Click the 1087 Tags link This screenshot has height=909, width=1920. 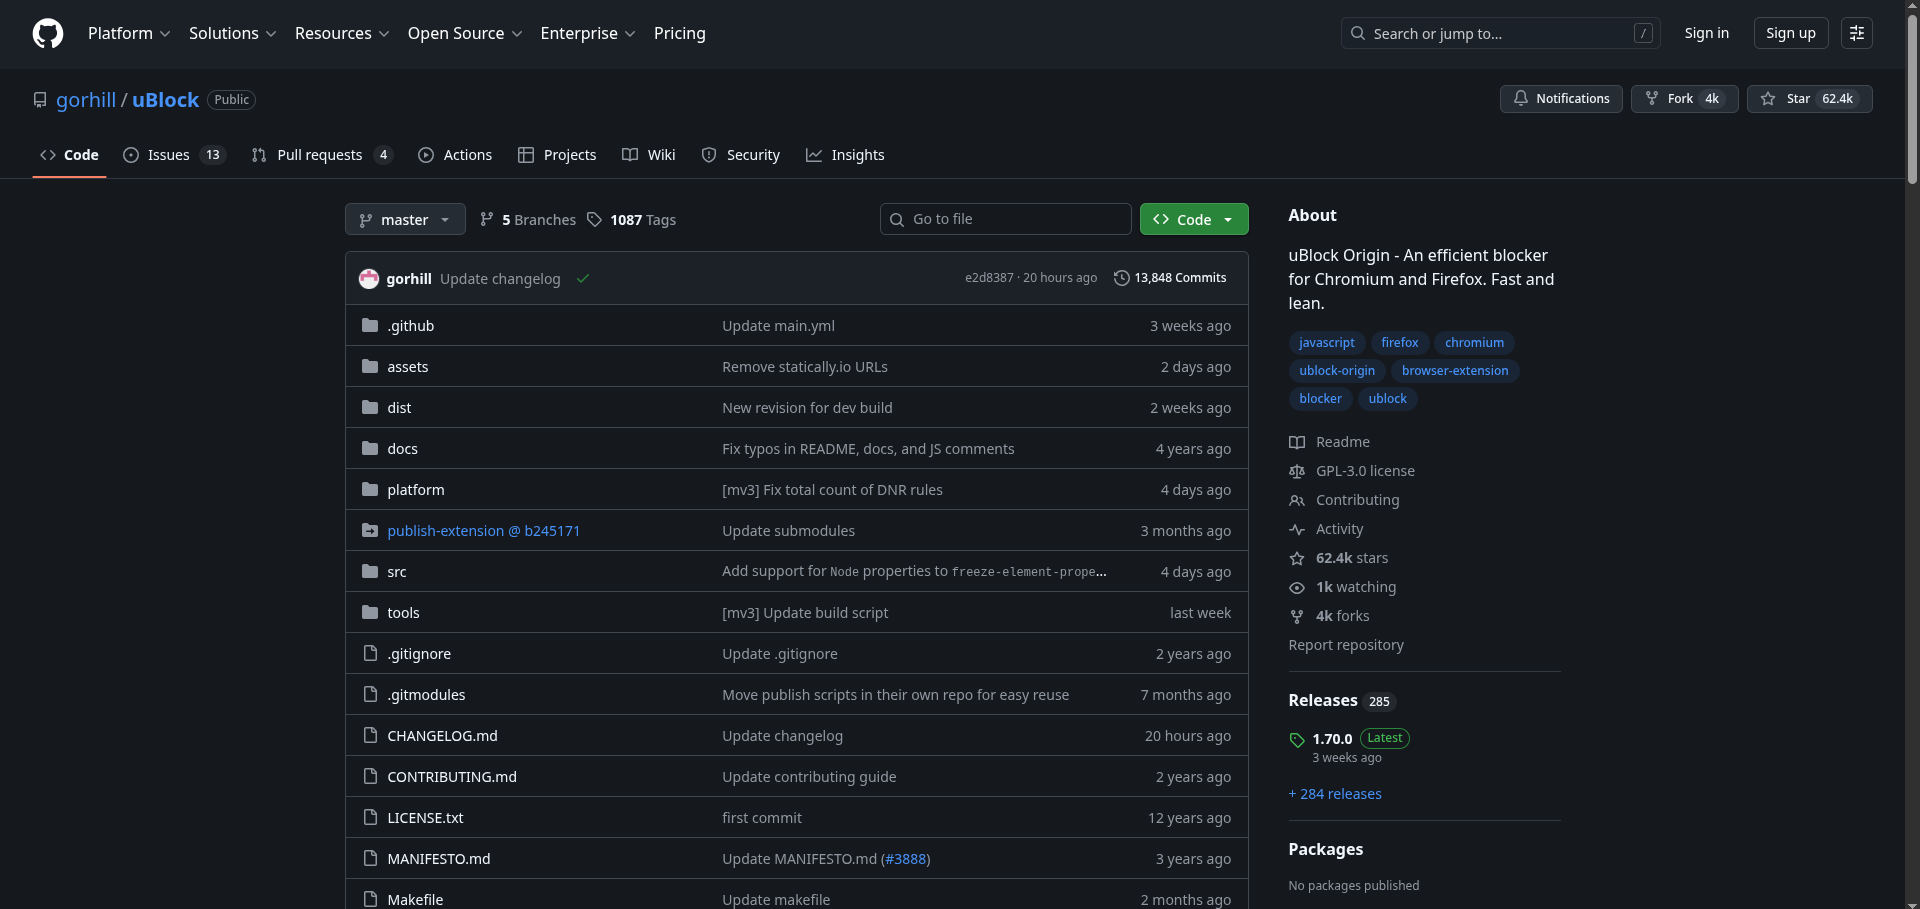[631, 220]
